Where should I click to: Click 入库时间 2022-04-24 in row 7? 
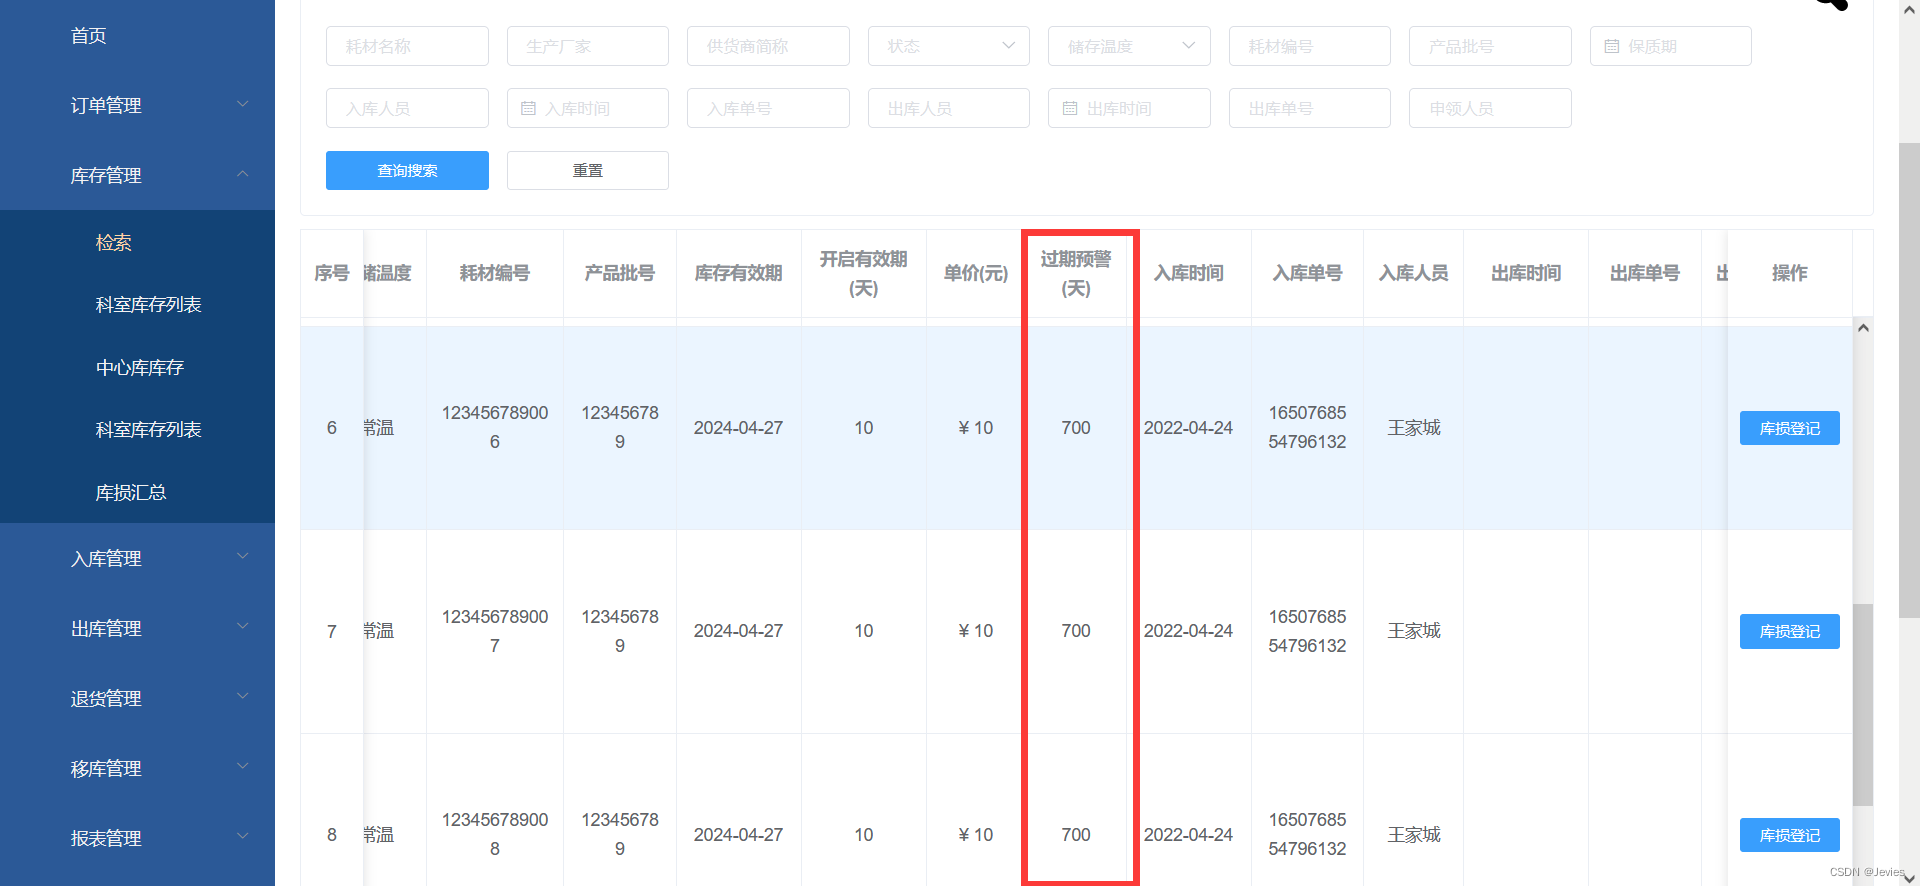tap(1189, 631)
